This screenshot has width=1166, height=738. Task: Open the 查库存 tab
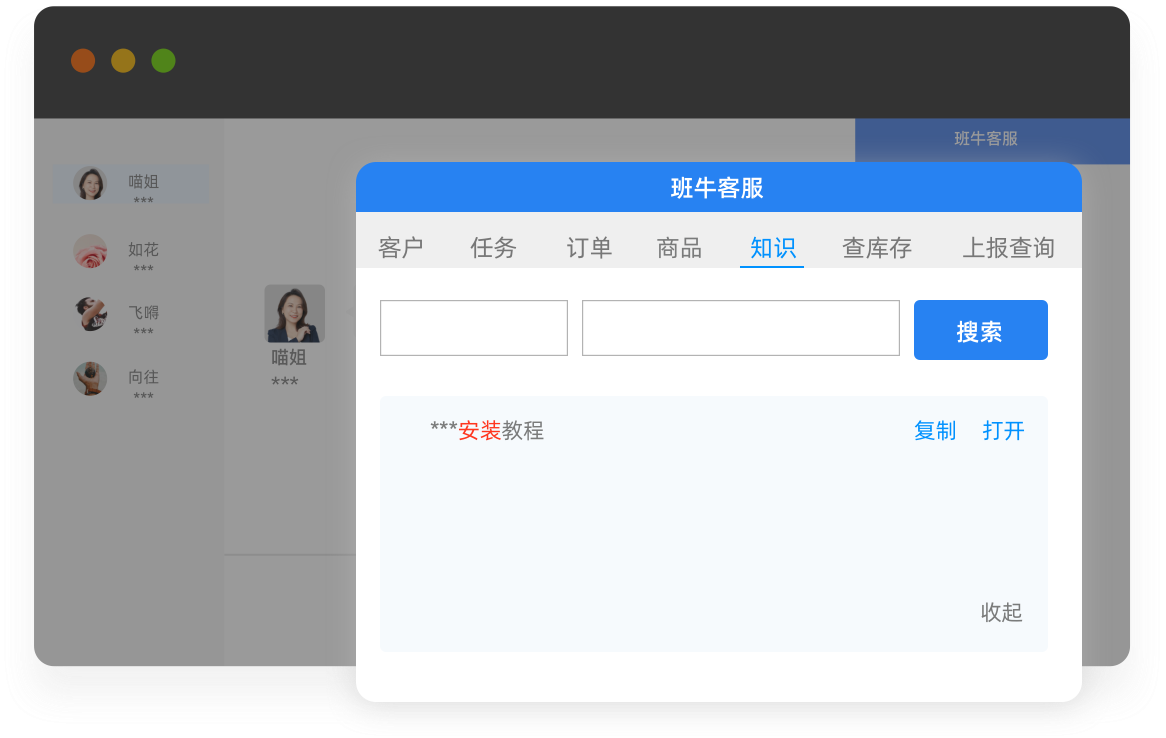click(877, 248)
